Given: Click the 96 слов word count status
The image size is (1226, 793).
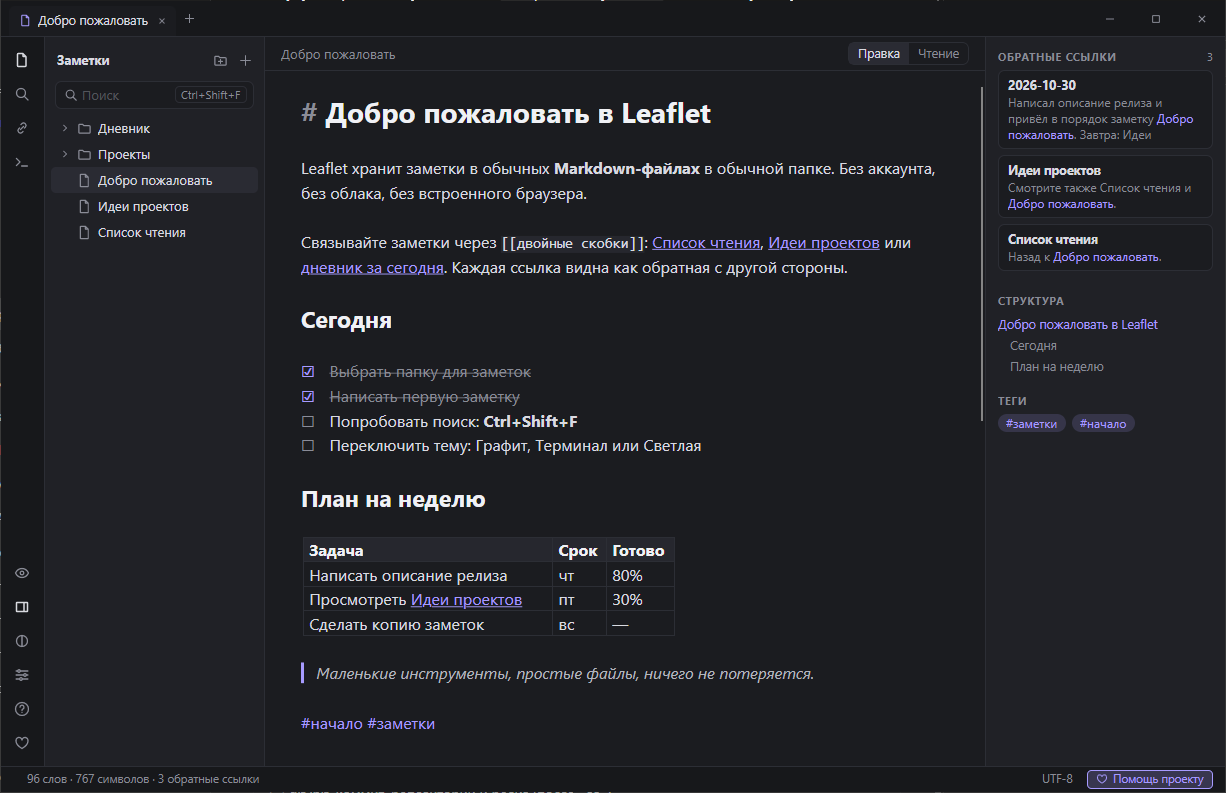Looking at the screenshot, I should 46,779.
